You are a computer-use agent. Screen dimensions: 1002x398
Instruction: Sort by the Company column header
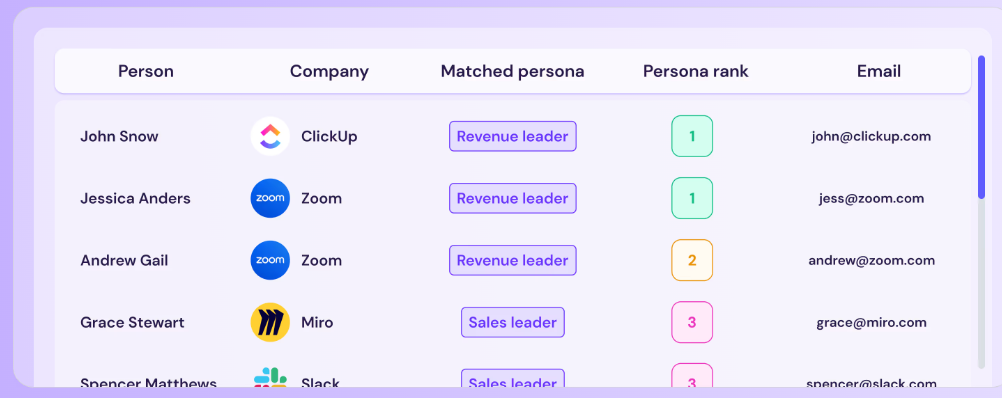coord(329,71)
